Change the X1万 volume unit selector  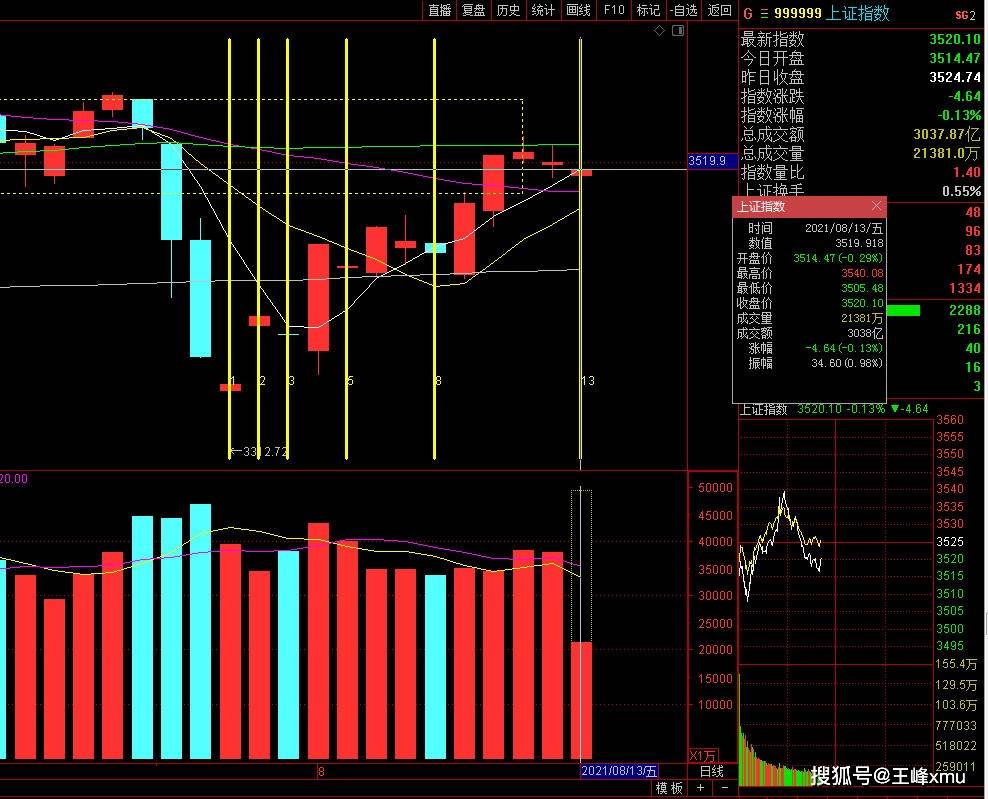[x=703, y=754]
